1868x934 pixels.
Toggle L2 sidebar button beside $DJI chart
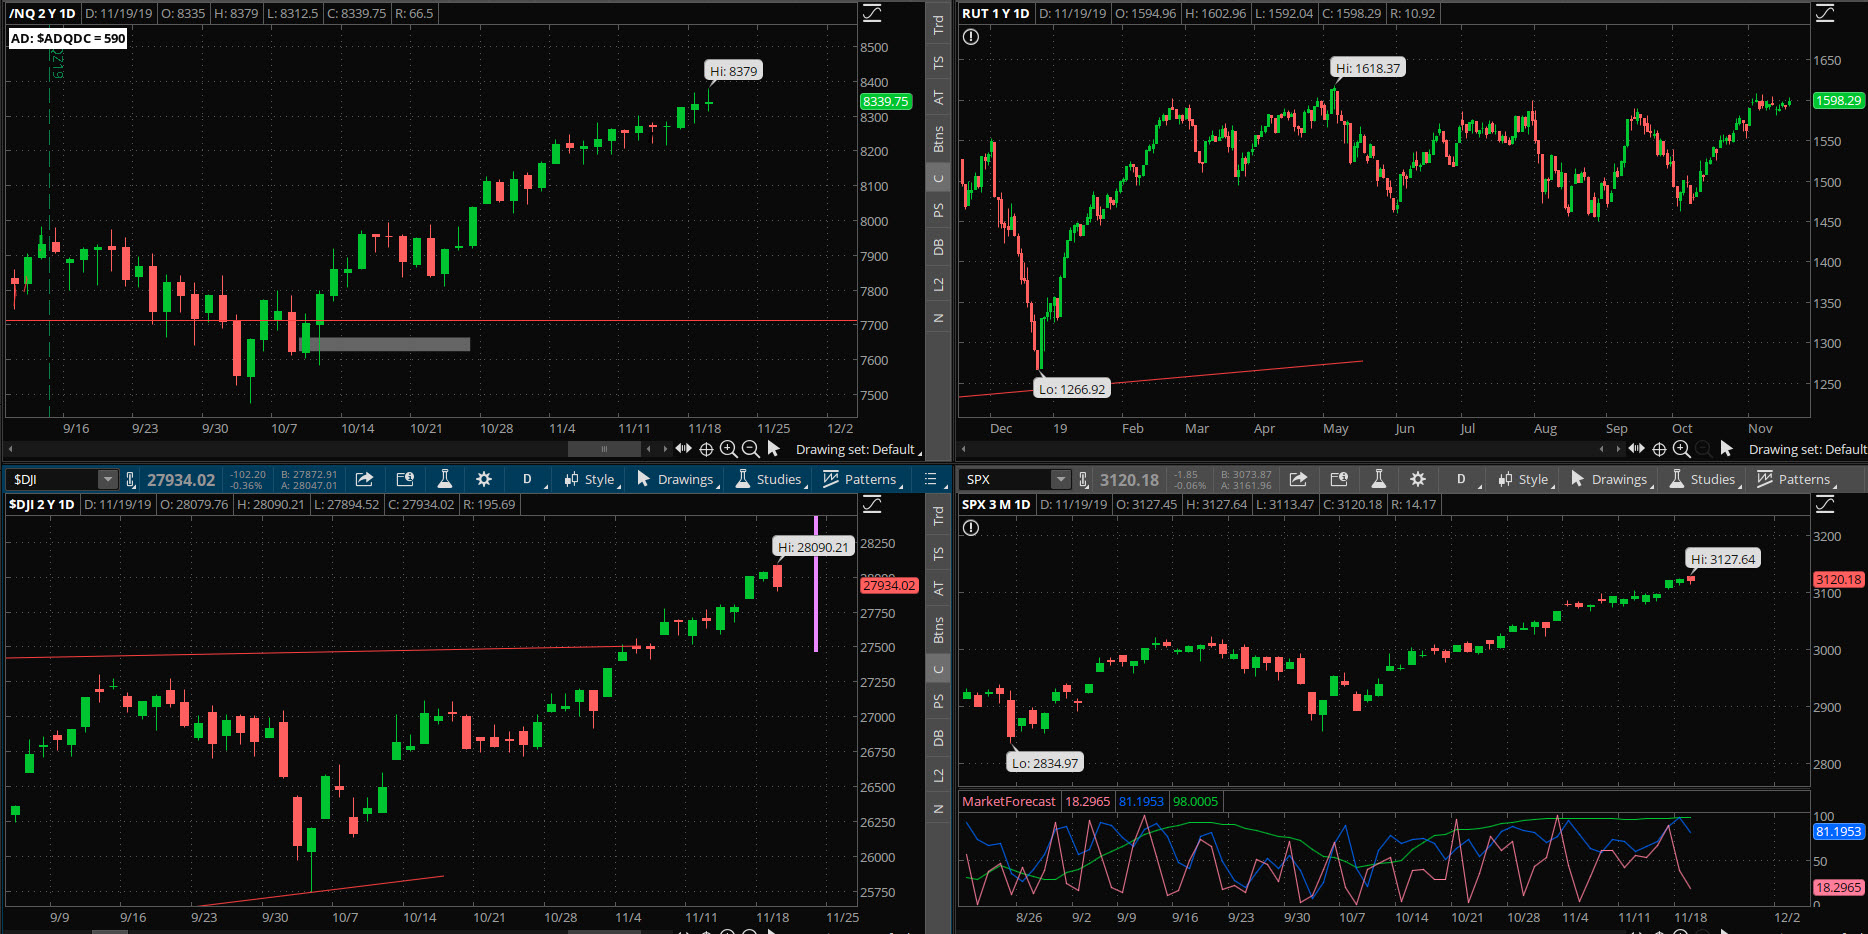(938, 775)
